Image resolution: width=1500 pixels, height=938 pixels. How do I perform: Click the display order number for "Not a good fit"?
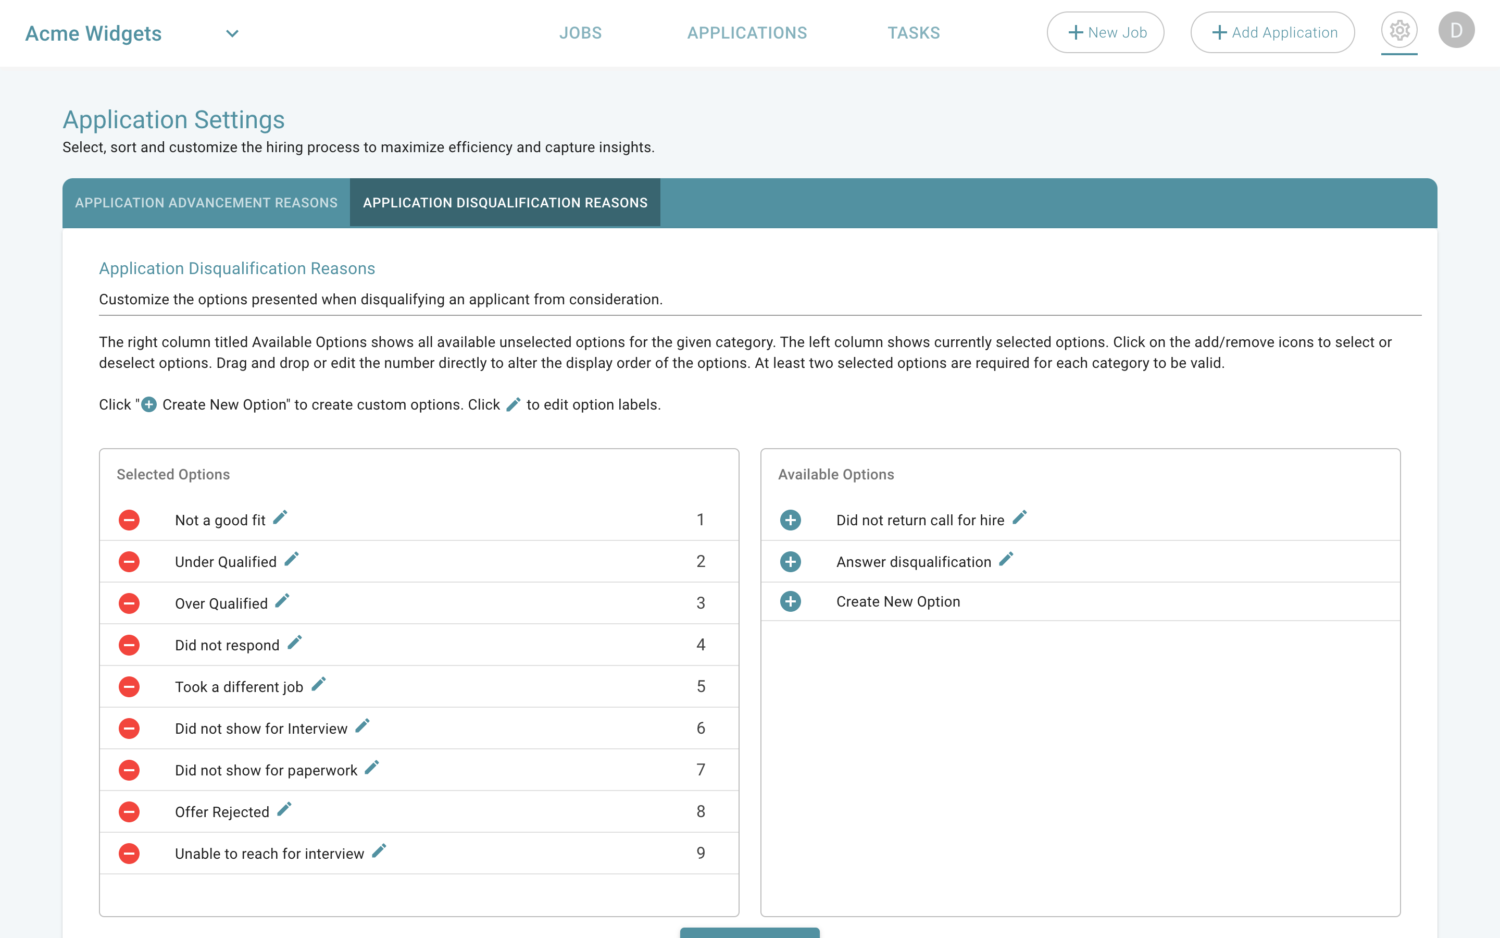[x=700, y=520]
